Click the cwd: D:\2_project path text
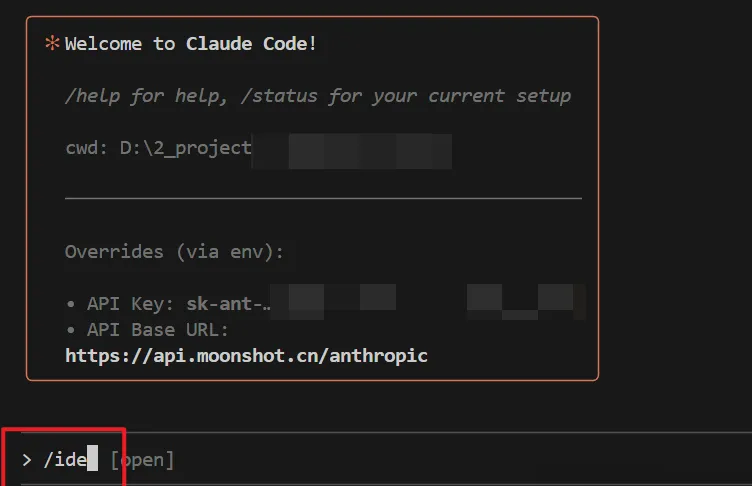The height and width of the screenshot is (486, 752). (158, 148)
